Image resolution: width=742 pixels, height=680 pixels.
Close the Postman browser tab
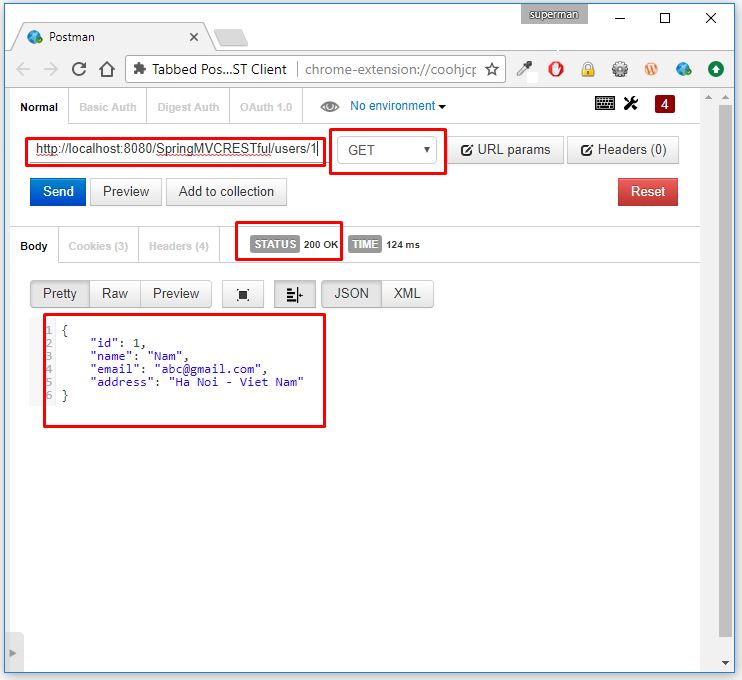click(194, 37)
